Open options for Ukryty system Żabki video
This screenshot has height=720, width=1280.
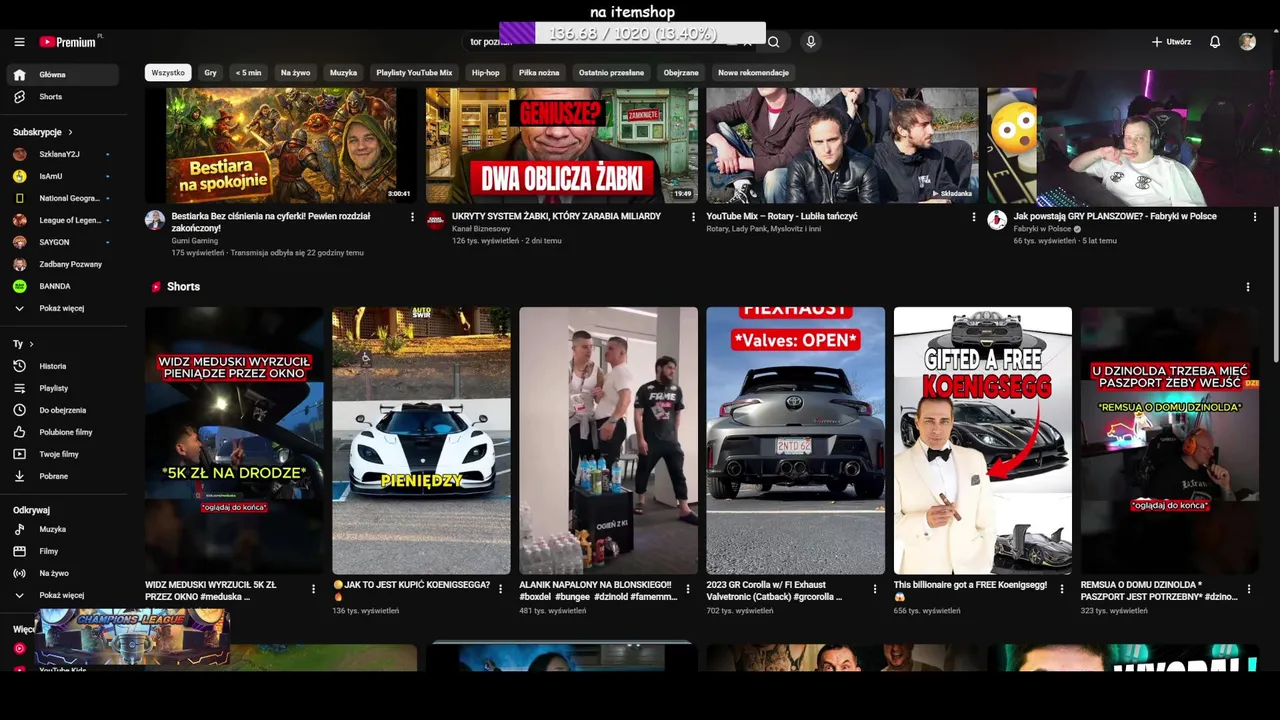coord(693,217)
